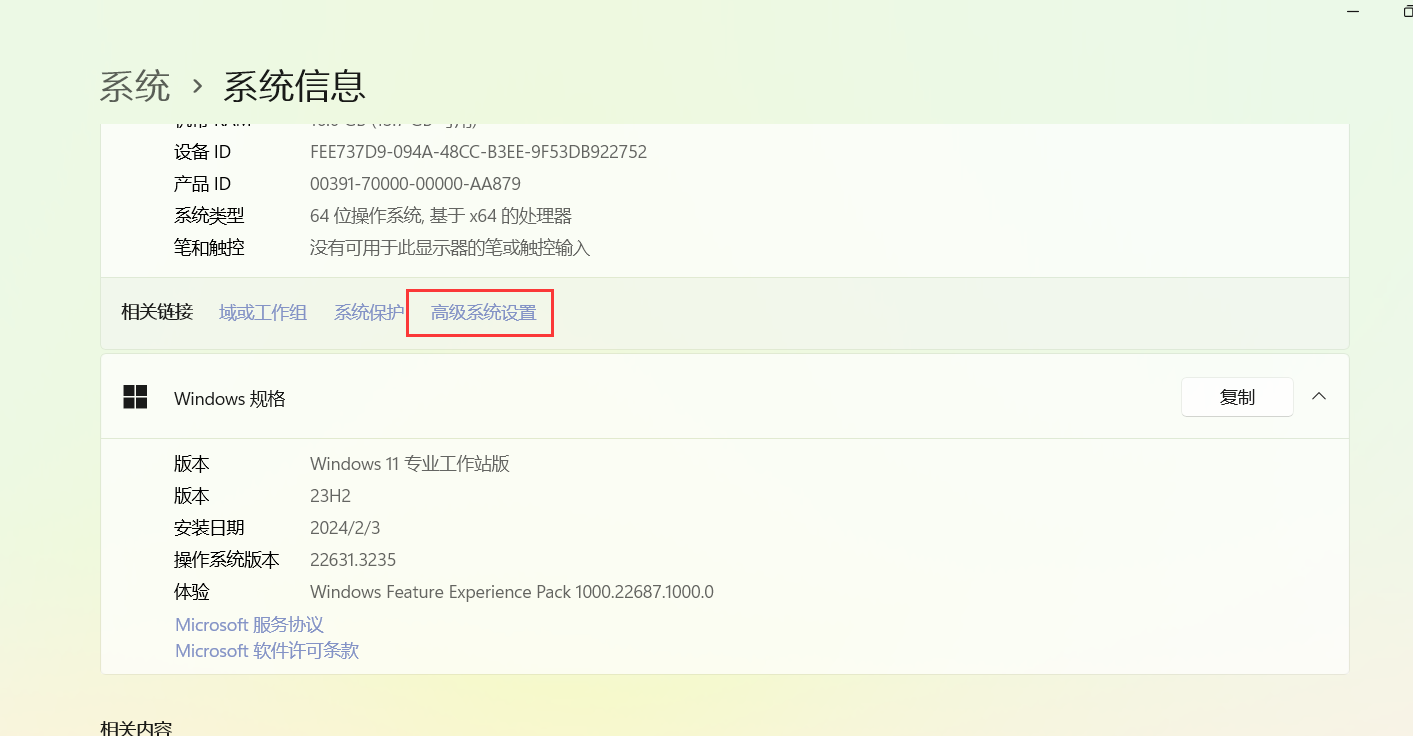Collapse the Windows 规格 section chevron
Screen dimensions: 1413x736
tap(1319, 397)
